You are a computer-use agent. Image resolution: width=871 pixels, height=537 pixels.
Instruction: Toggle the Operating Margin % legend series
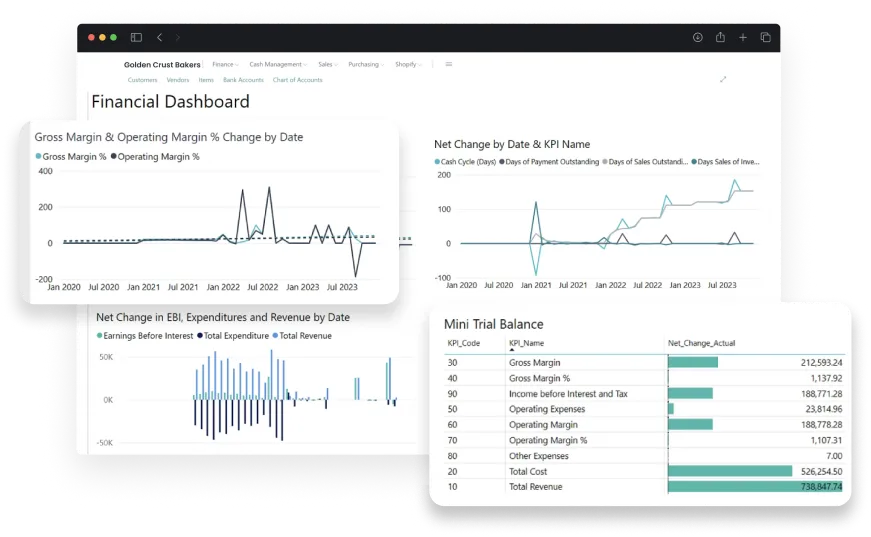(155, 157)
